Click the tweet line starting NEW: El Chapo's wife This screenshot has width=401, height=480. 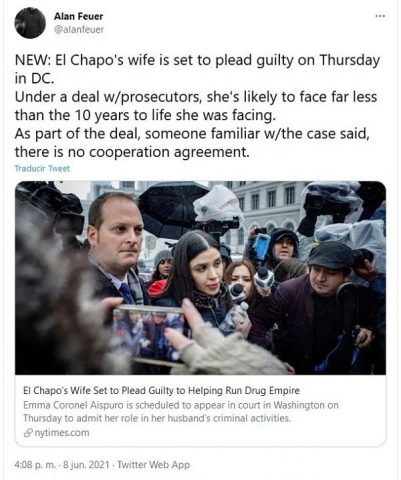[197, 60]
